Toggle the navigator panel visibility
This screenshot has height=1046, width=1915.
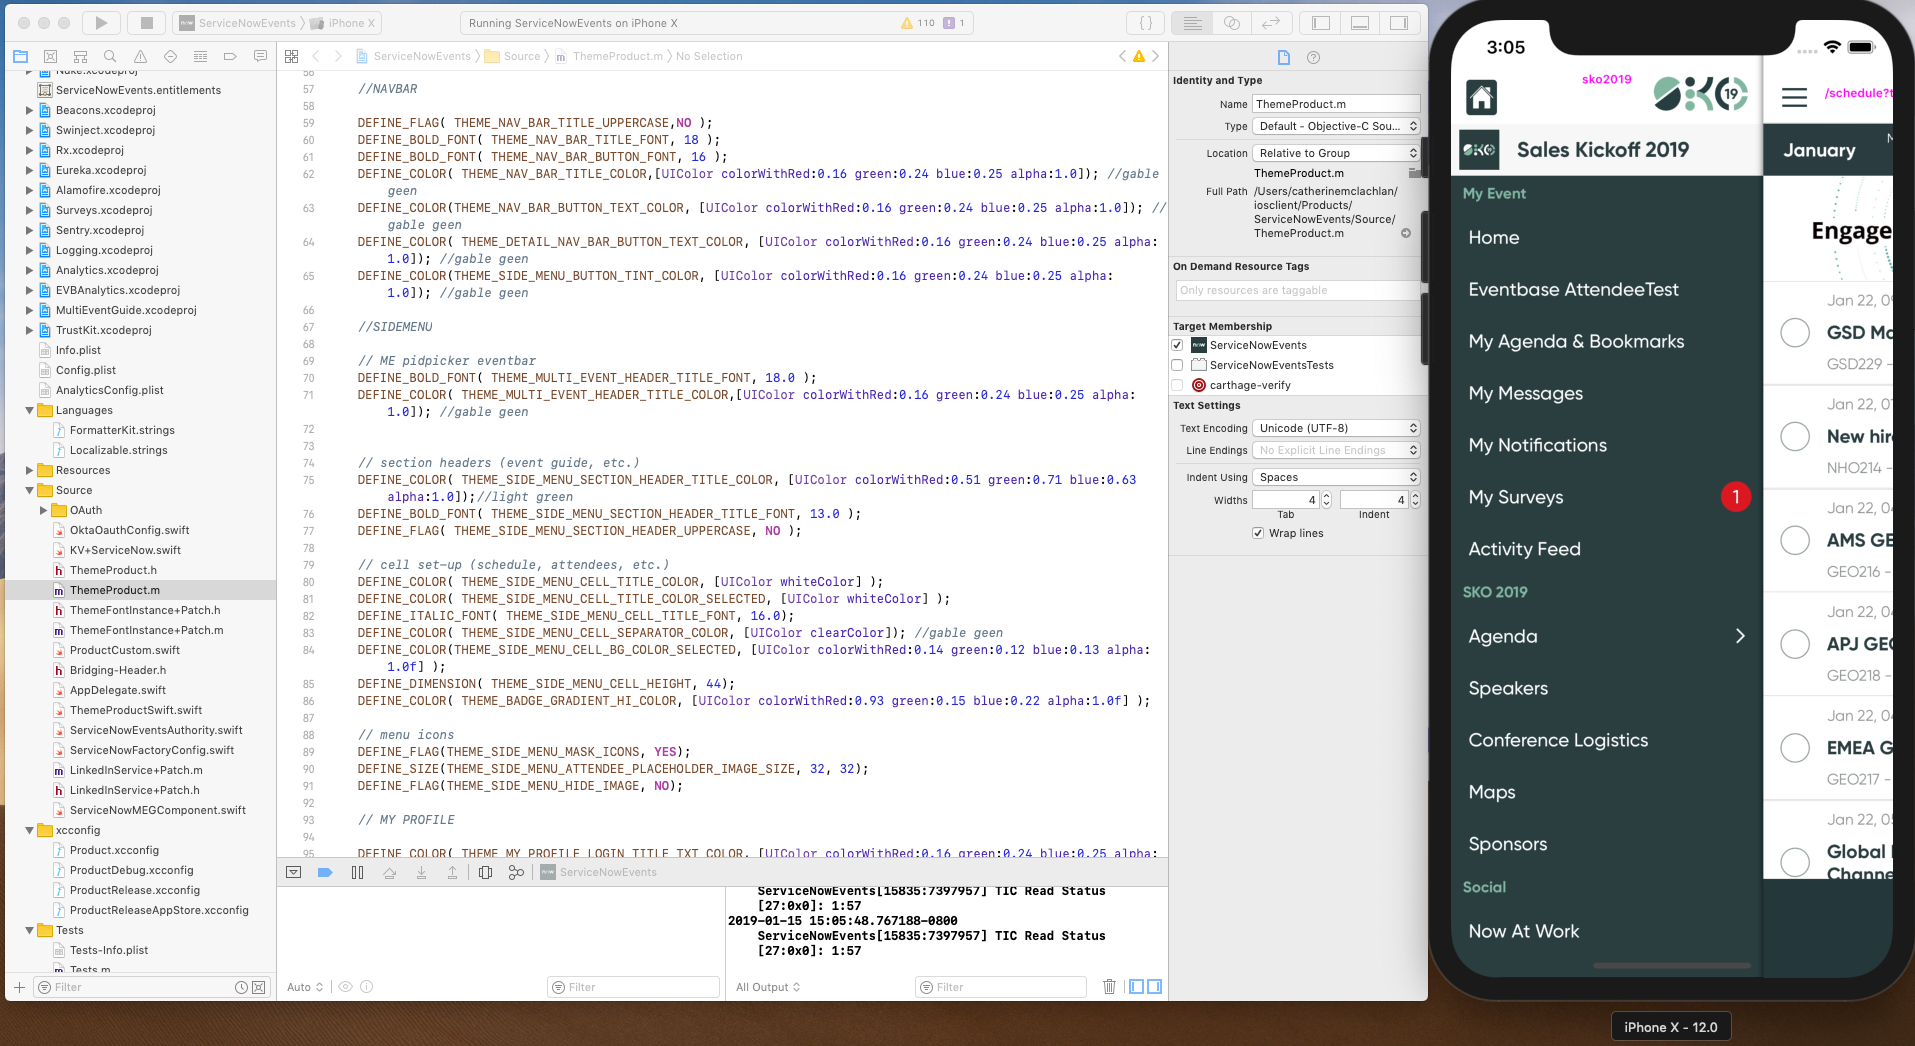(1321, 22)
